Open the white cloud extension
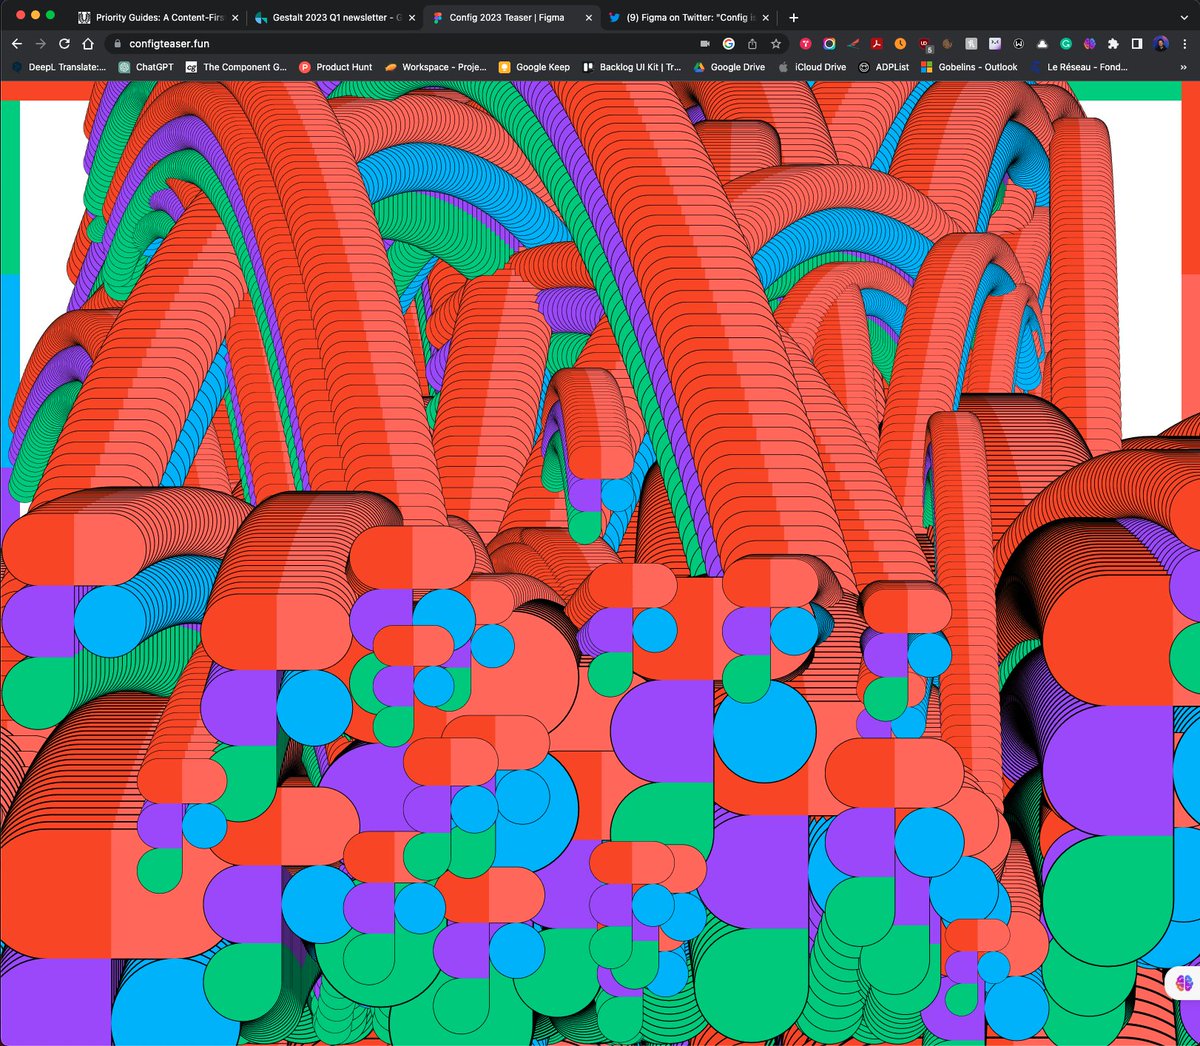 click(x=1042, y=44)
